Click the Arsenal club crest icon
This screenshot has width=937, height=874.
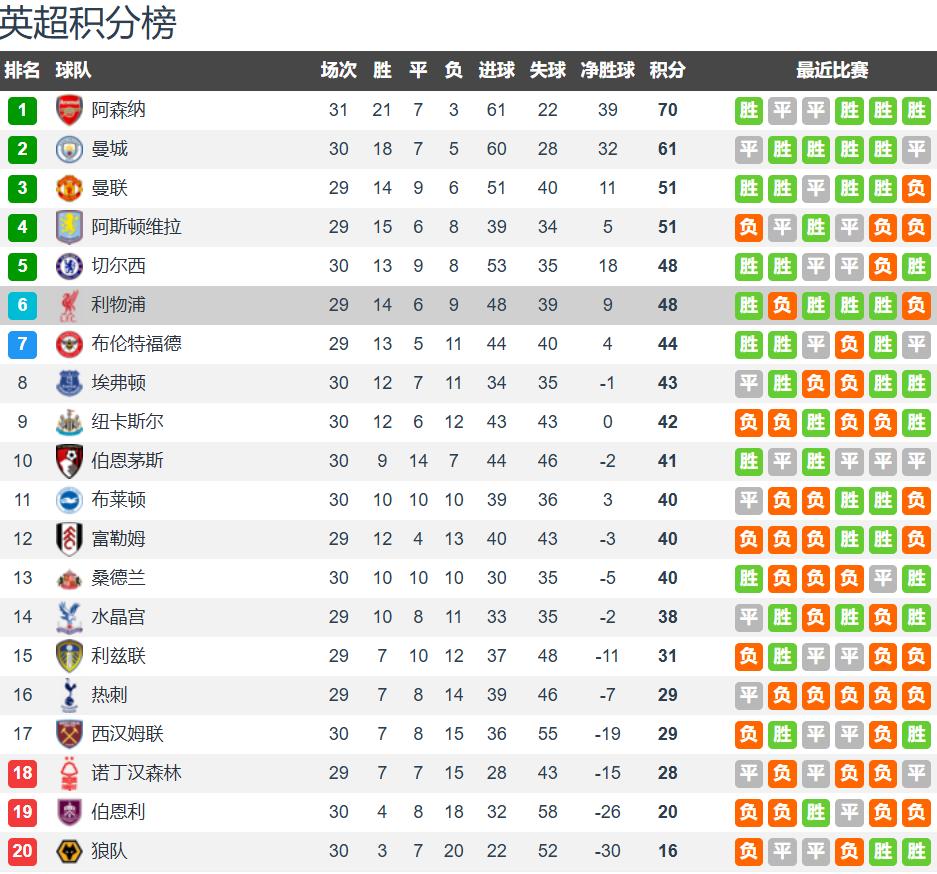(x=69, y=110)
